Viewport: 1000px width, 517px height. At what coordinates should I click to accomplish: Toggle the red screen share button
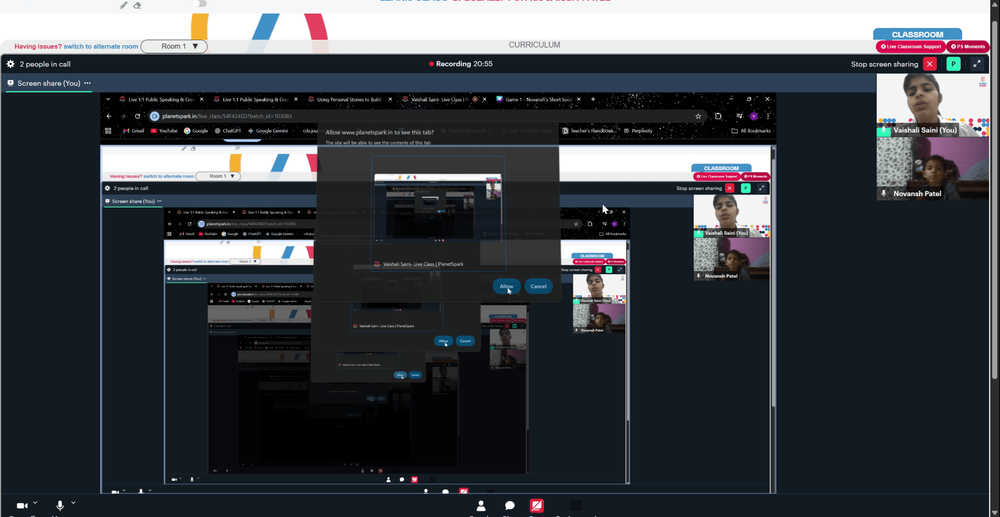tap(536, 506)
